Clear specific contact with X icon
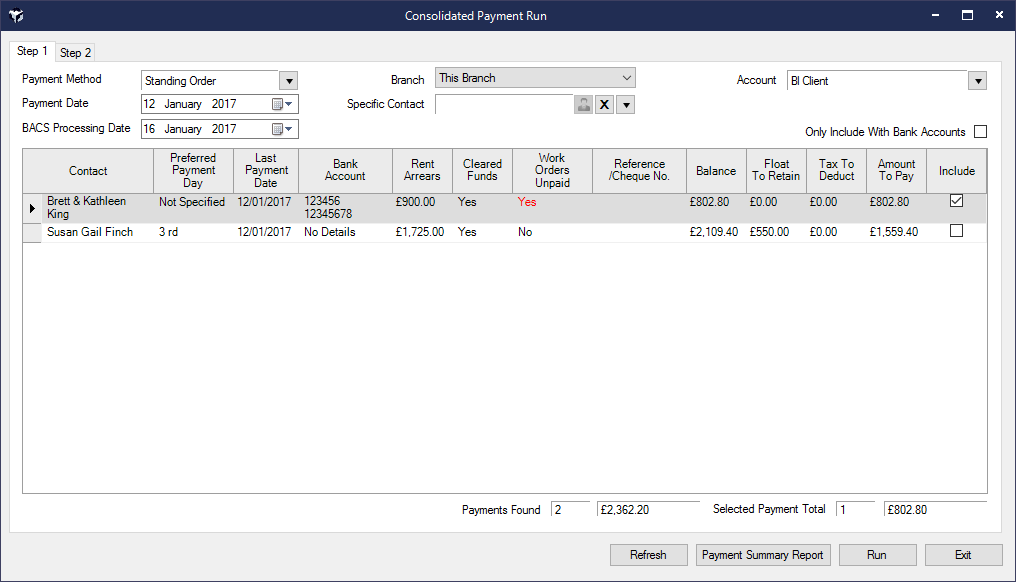1016x582 pixels. pyautogui.click(x=604, y=105)
